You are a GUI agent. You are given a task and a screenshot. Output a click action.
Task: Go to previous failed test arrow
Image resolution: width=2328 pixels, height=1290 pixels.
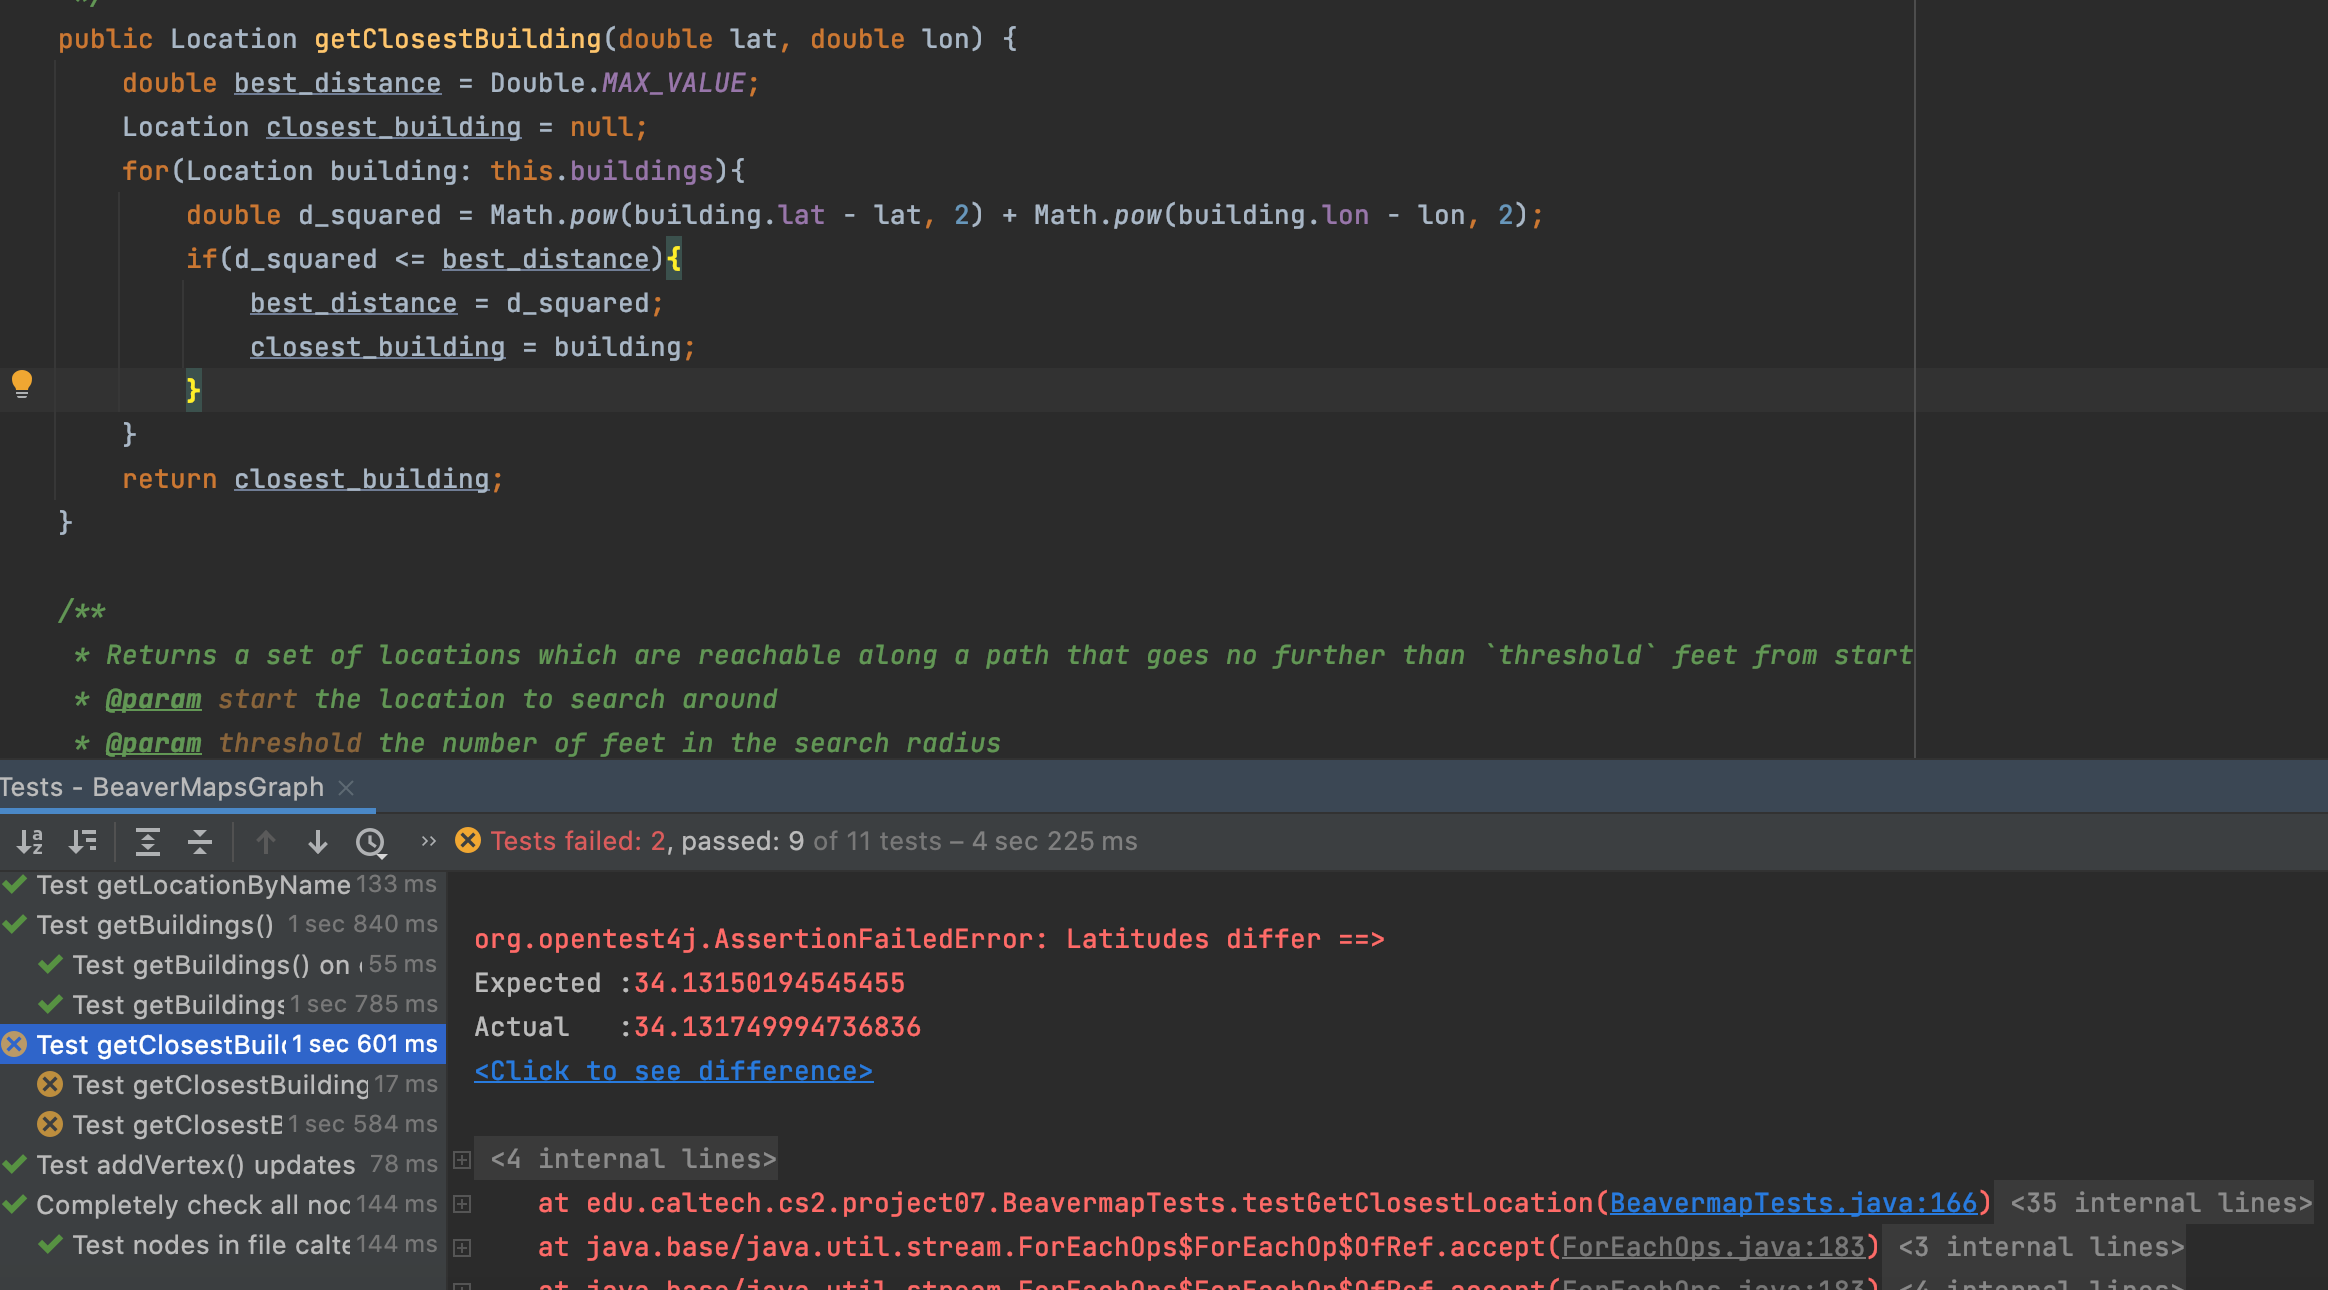pos(265,842)
